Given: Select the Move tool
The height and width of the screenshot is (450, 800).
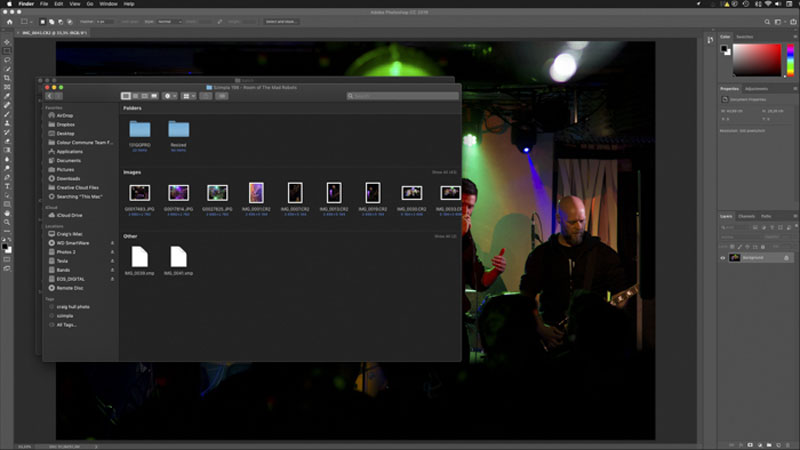Looking at the screenshot, I should coord(7,42).
